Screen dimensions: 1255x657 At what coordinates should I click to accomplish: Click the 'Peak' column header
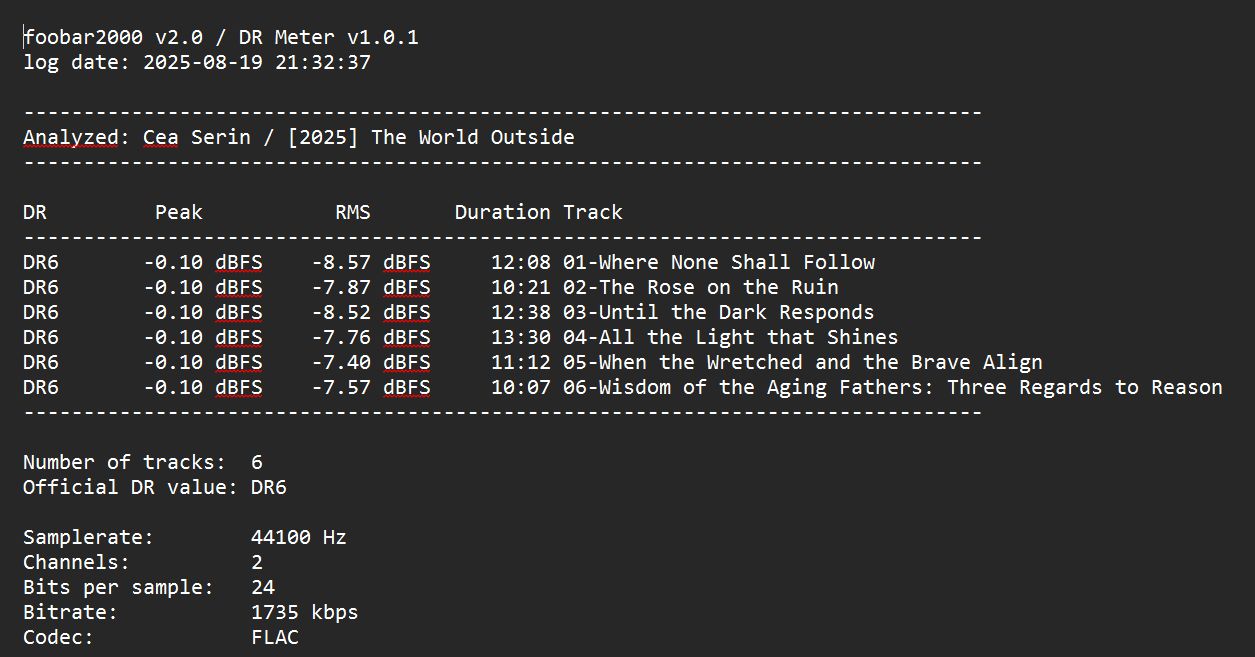(179, 212)
